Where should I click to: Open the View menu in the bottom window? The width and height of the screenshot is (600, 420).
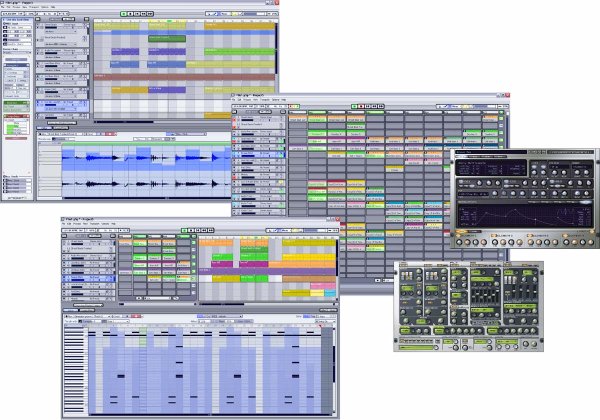85,223
